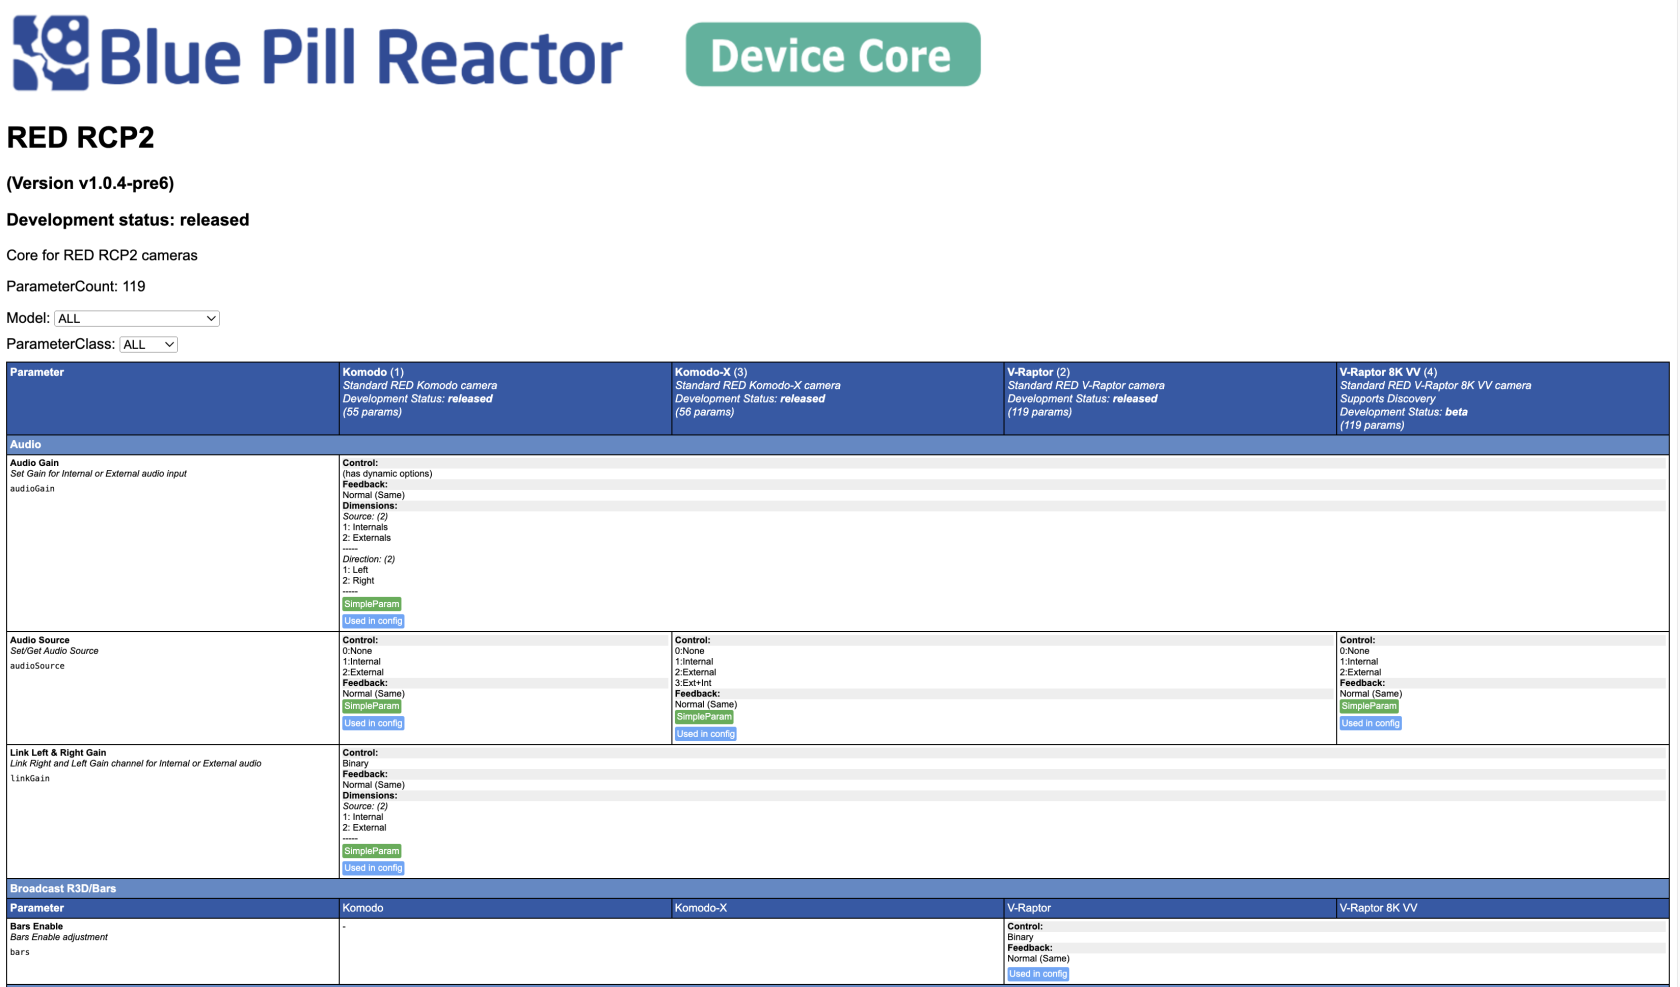Open the ParameterClass dropdown
Viewport: 1680px width, 987px height.
[x=149, y=344]
